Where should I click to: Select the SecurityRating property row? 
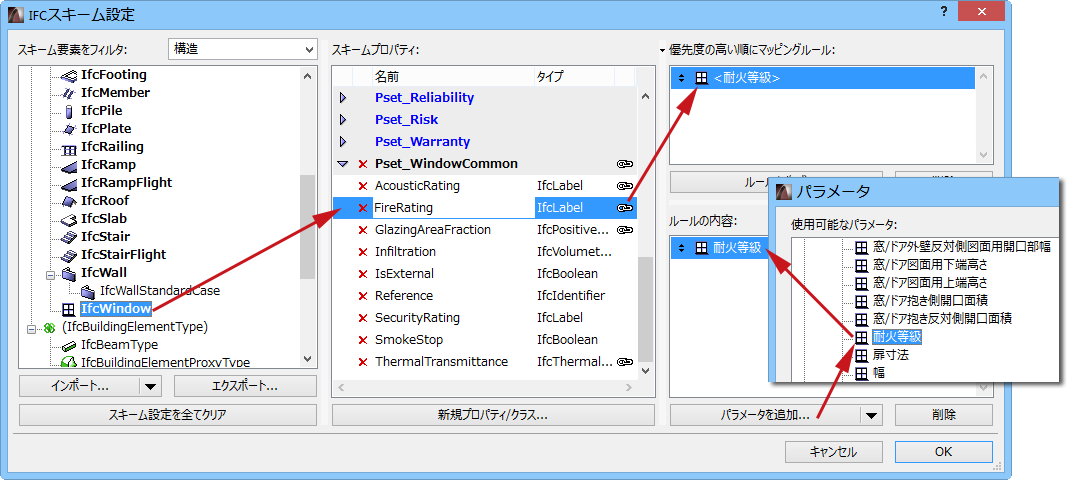(x=484, y=318)
